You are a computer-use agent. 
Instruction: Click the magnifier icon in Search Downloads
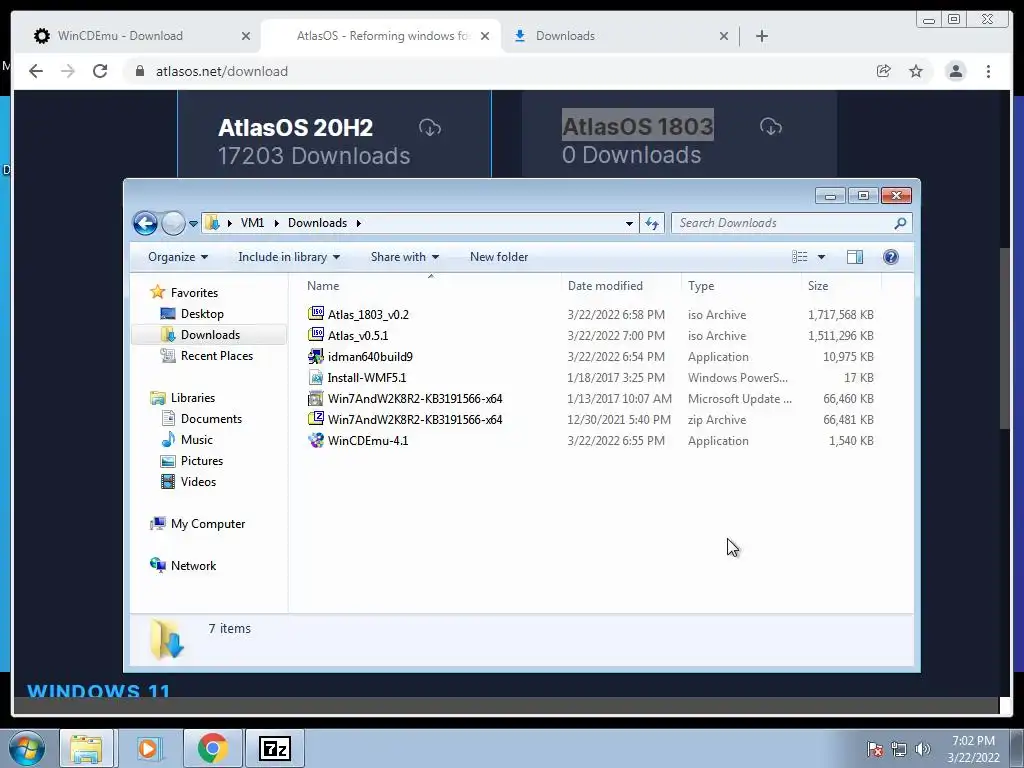[x=900, y=223]
